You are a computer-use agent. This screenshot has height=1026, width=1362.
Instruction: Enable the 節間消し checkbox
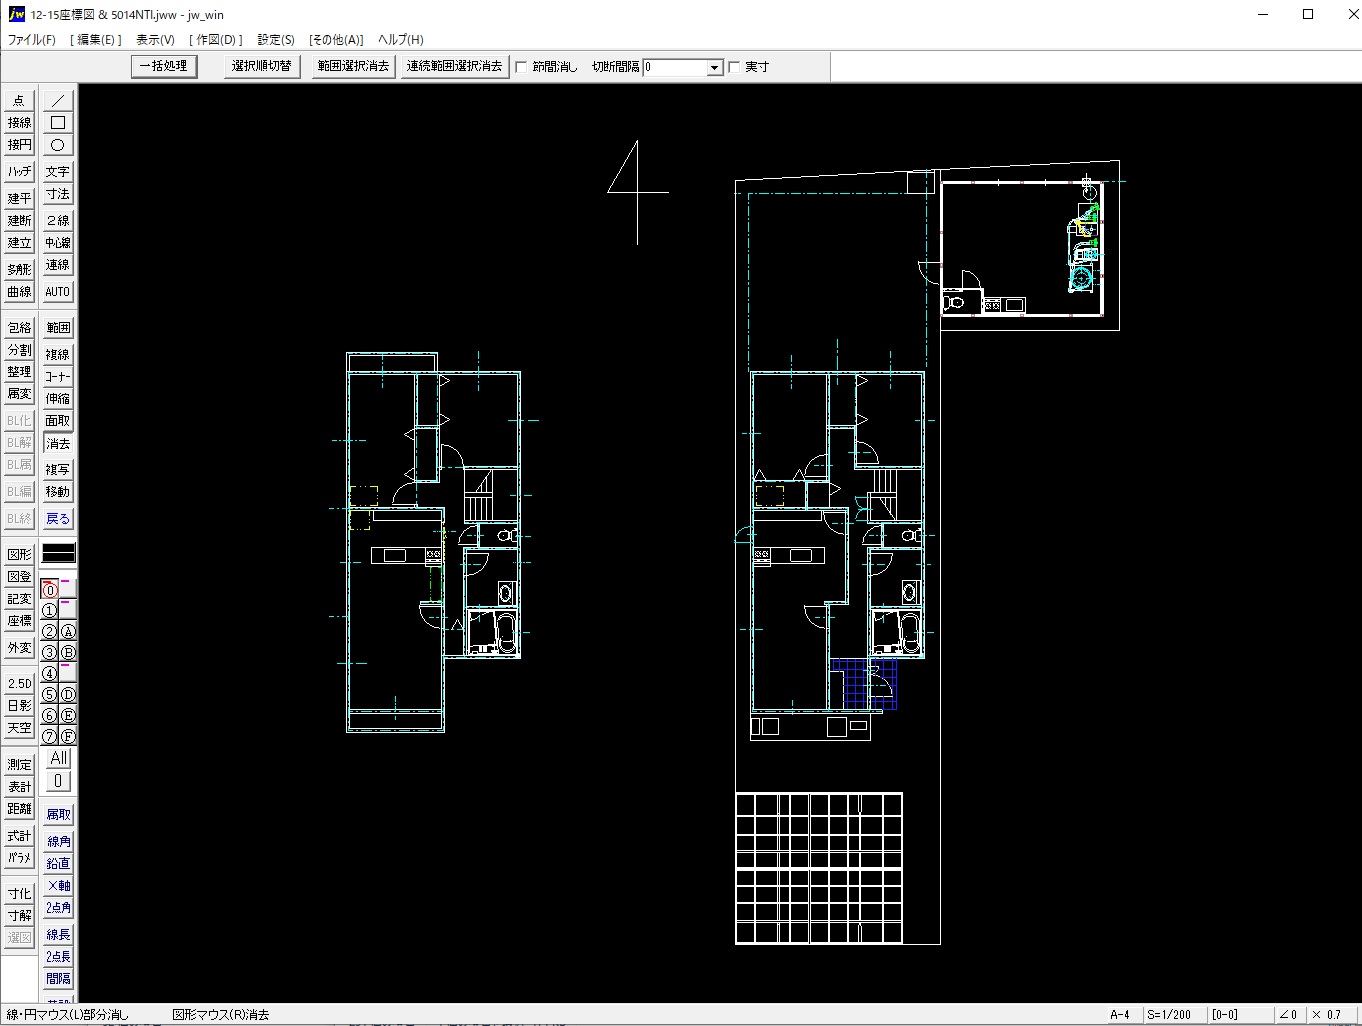click(521, 67)
